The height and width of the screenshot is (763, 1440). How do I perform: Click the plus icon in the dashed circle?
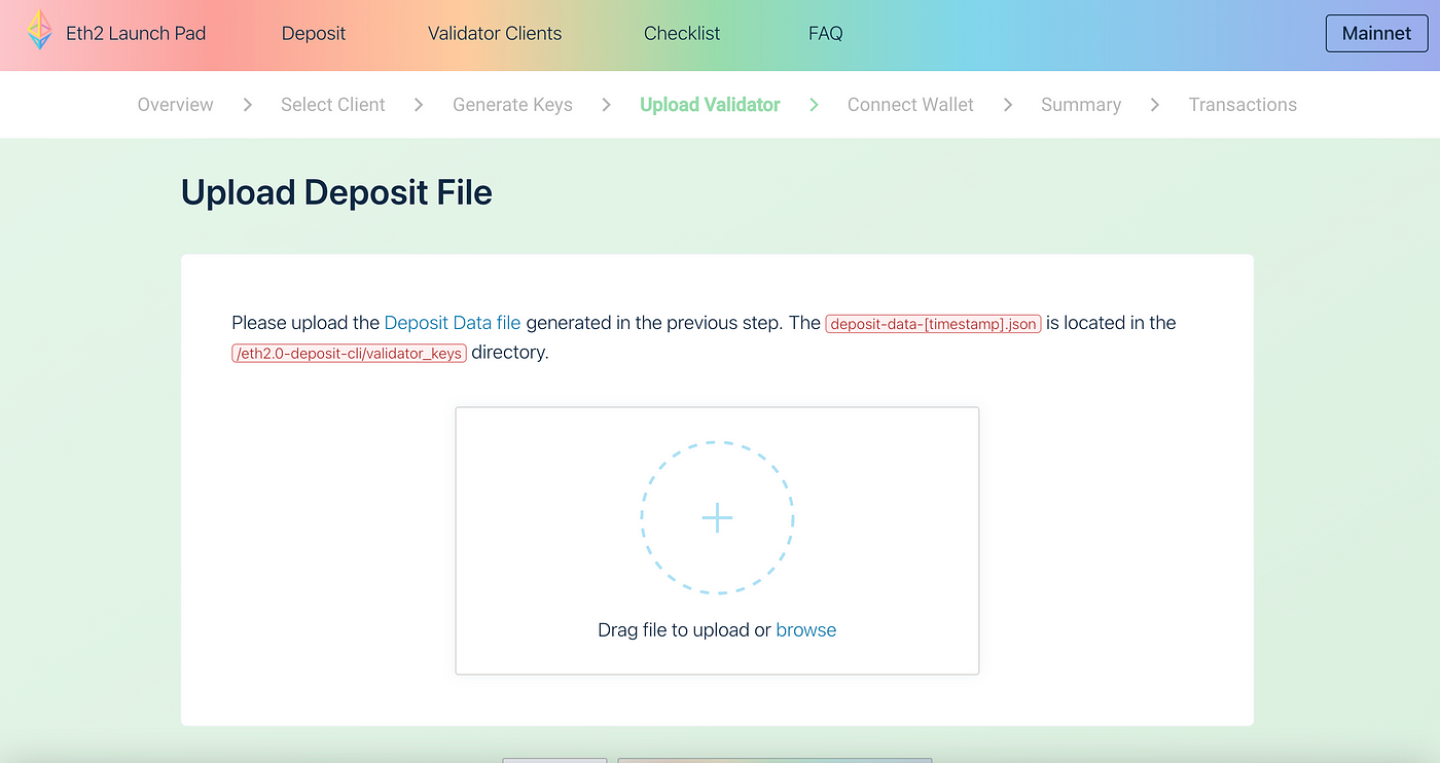coord(717,518)
